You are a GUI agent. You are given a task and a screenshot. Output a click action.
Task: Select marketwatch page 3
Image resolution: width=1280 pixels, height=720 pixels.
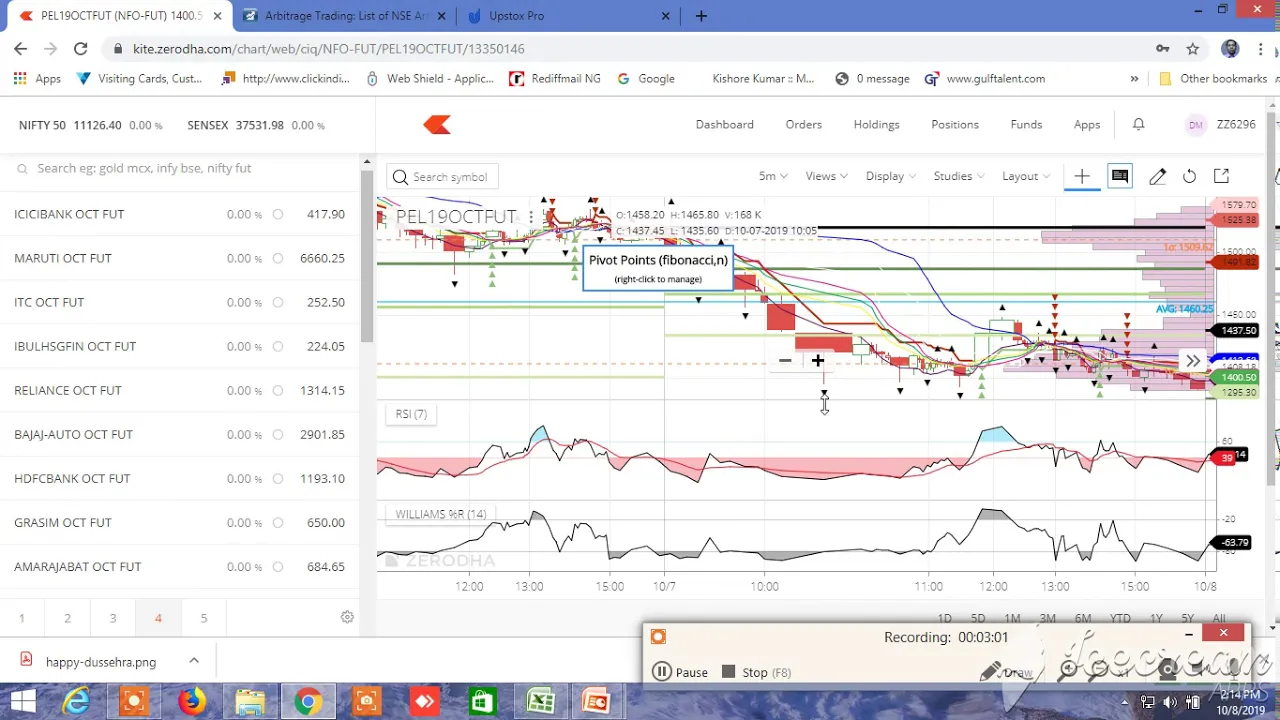[x=113, y=618]
